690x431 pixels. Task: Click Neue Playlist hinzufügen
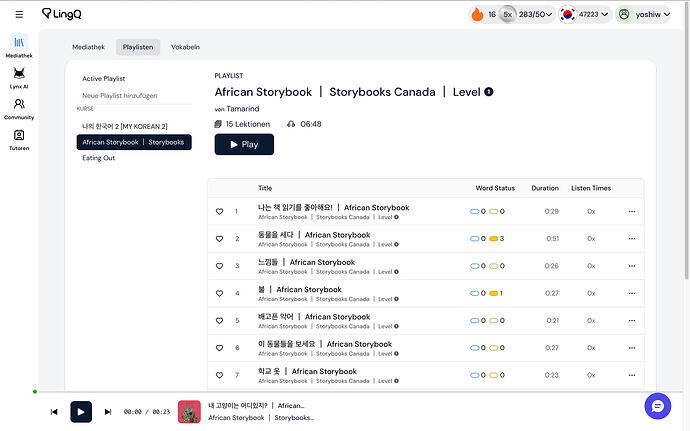click(x=119, y=96)
